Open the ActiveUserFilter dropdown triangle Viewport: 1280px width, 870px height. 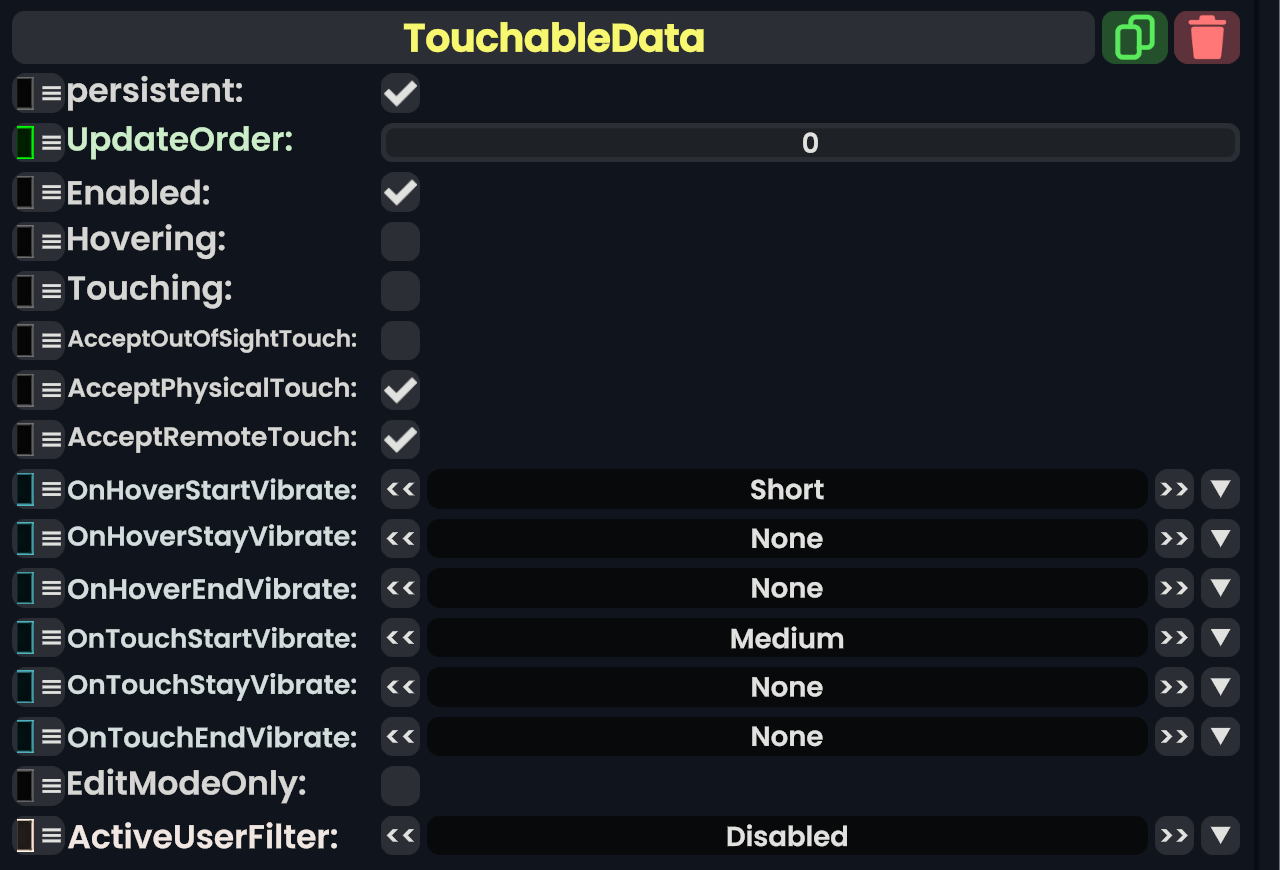[x=1220, y=836]
